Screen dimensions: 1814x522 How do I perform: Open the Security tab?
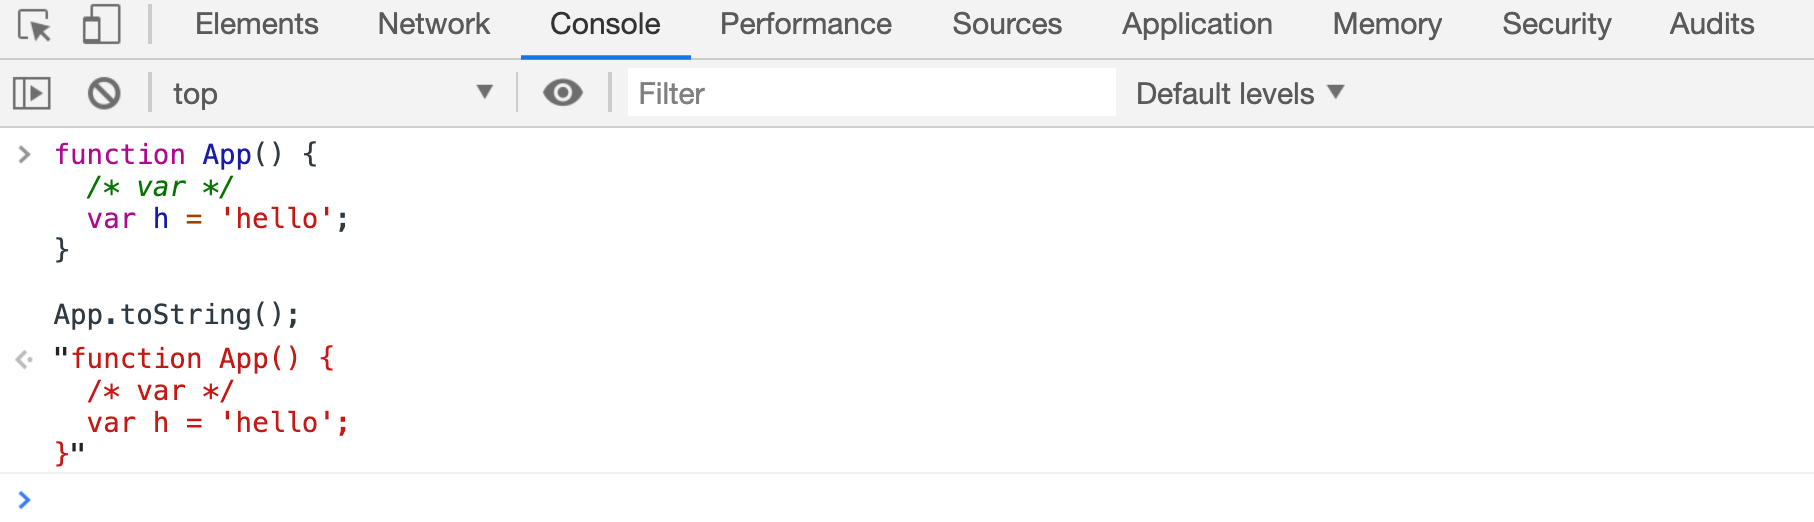[1556, 24]
